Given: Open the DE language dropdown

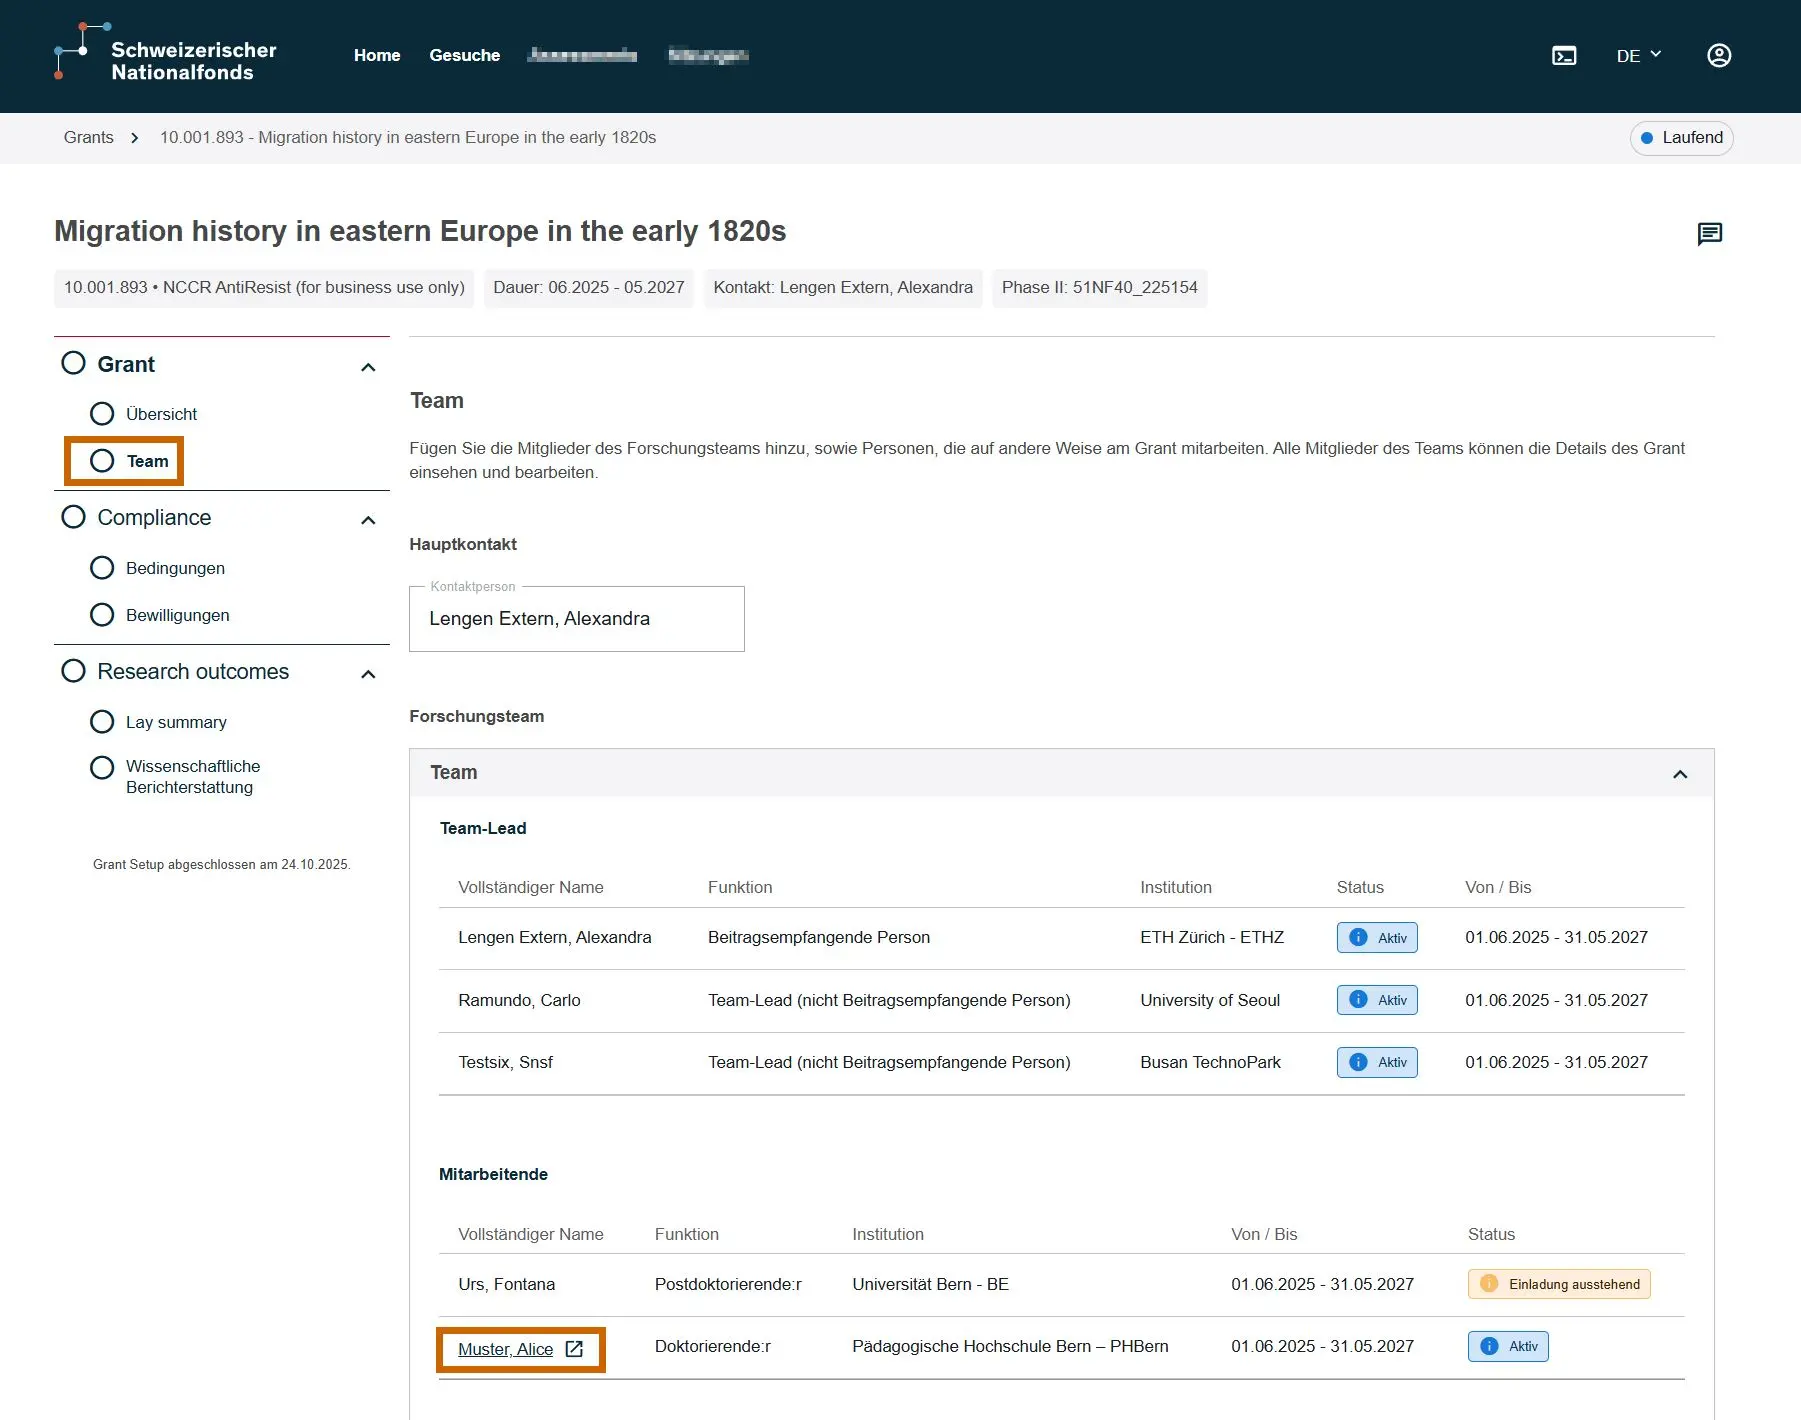Looking at the screenshot, I should point(1639,56).
